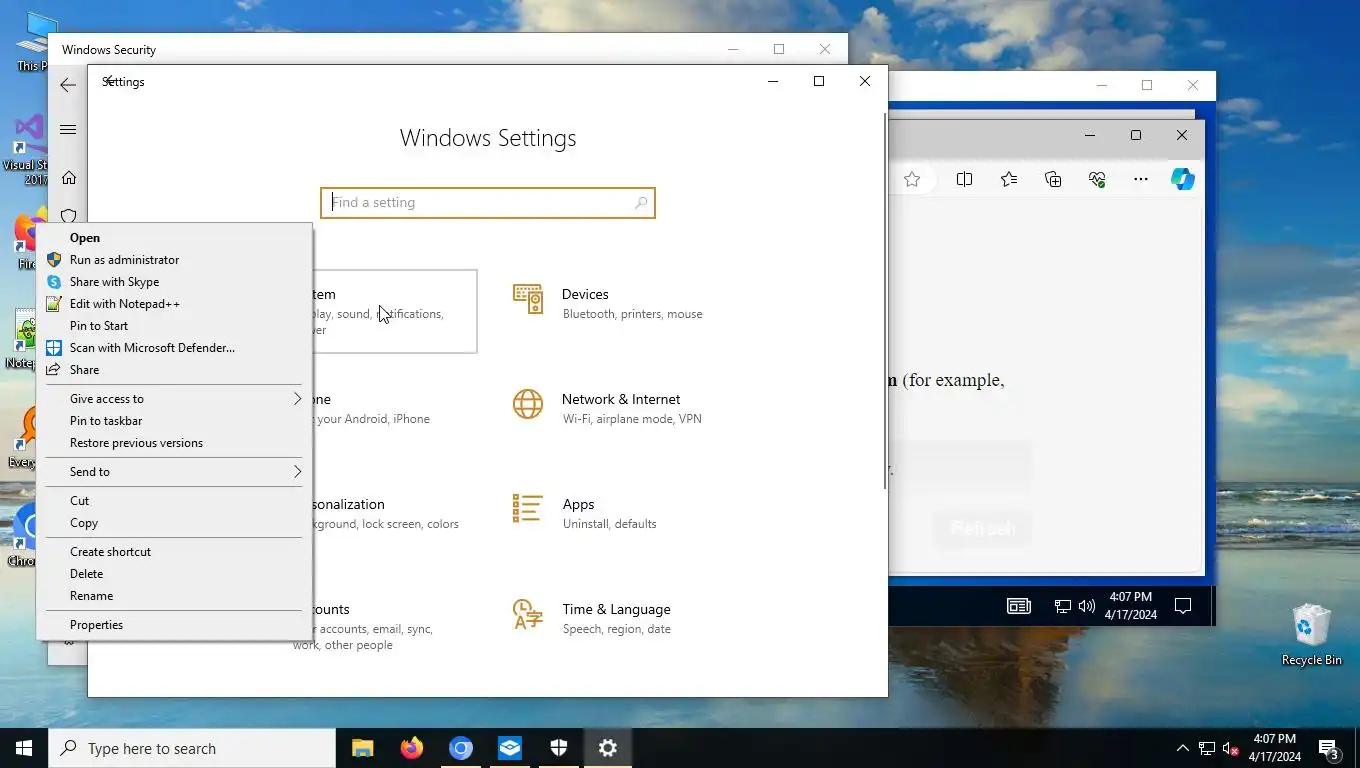Click the Settings window vertical scrollbar
The image size is (1360, 768).
pos(884,300)
